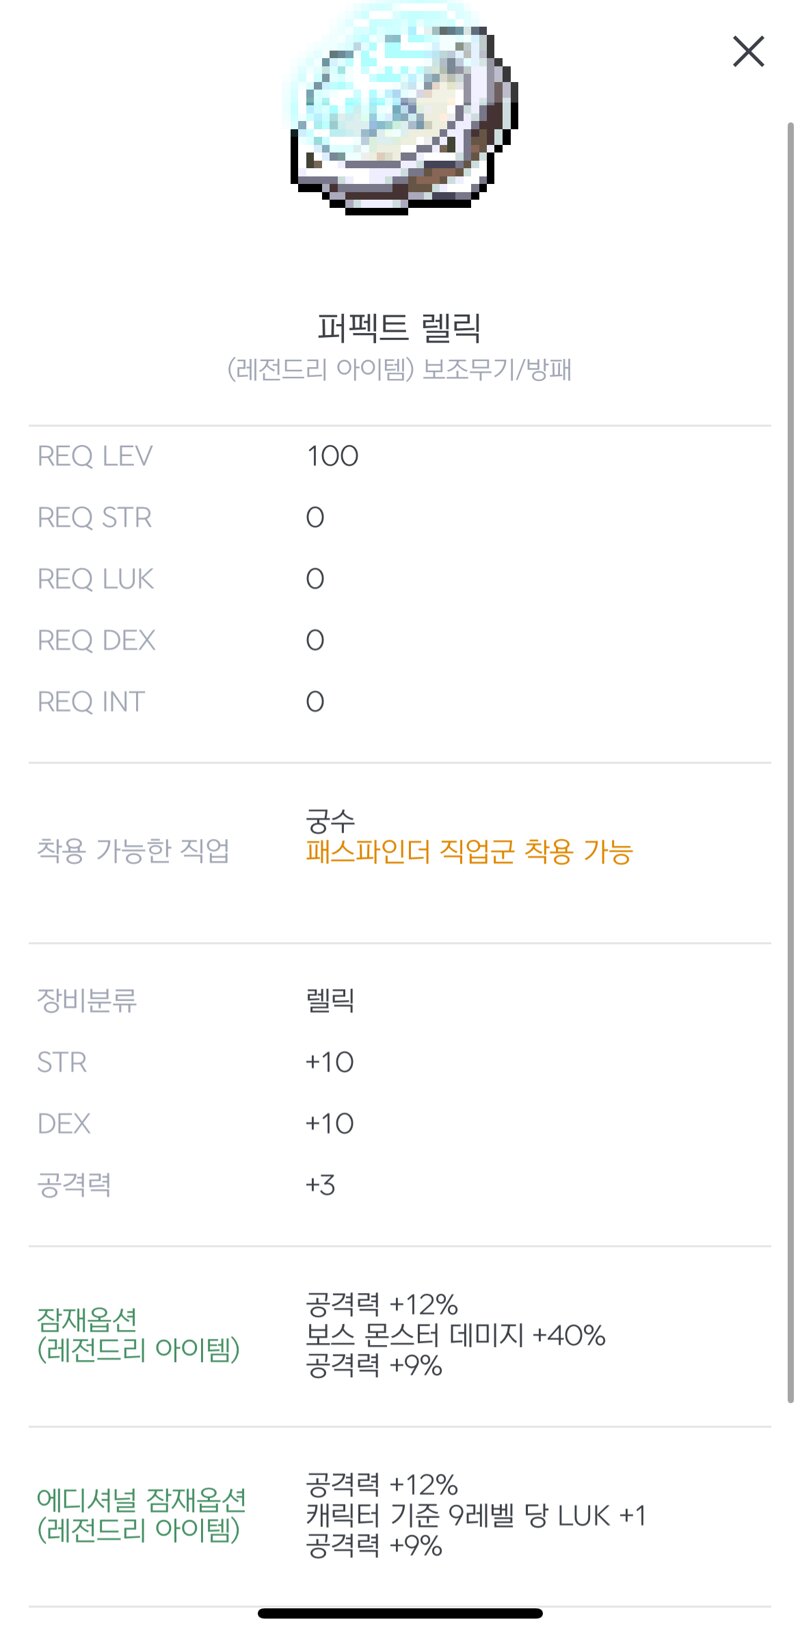Tap the 보조무기/방패 item type subtitle
The image size is (800, 1635).
[496, 369]
